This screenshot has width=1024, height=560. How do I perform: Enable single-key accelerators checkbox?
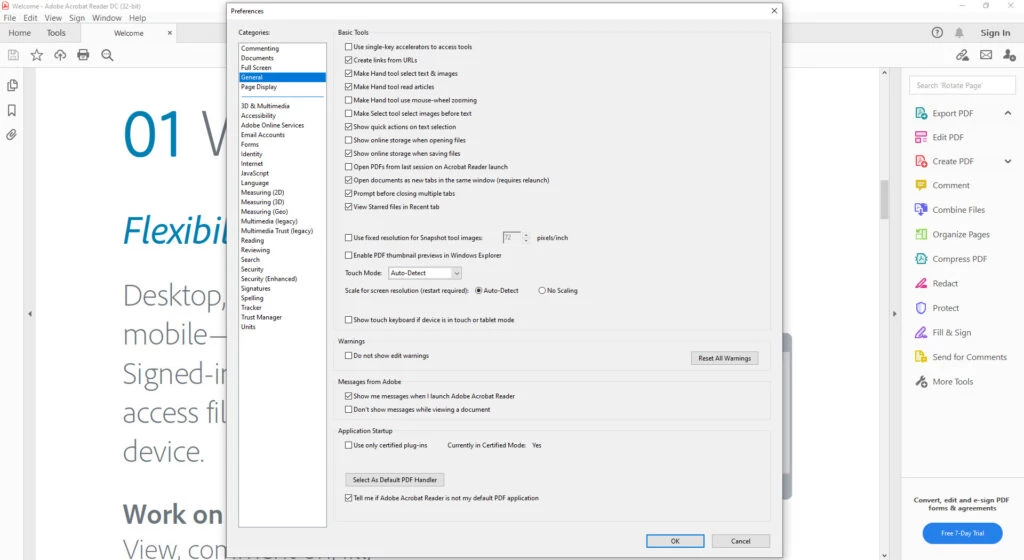(348, 47)
